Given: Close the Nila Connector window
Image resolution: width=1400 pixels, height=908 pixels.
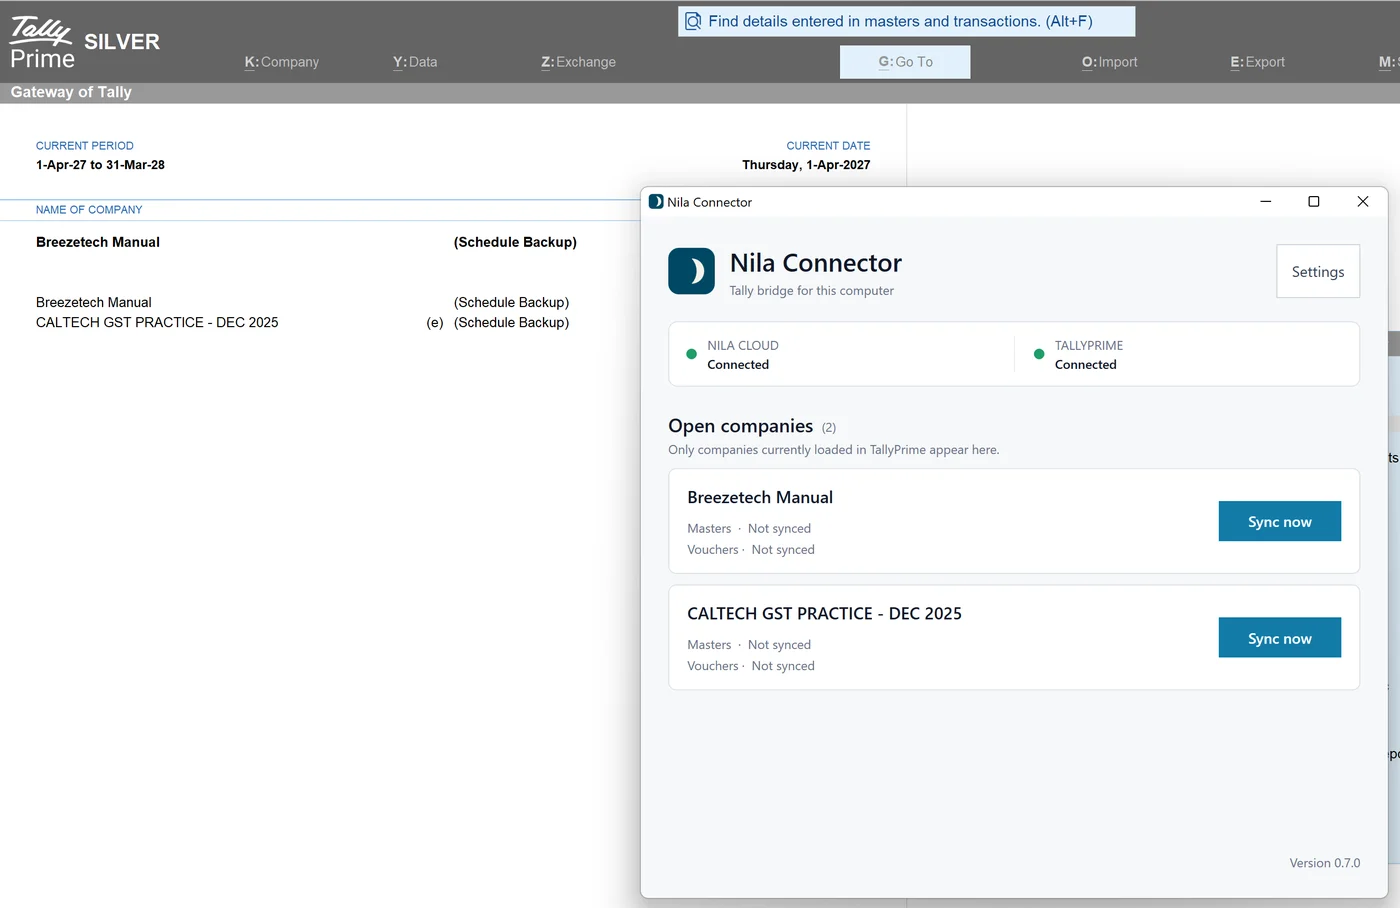Looking at the screenshot, I should tap(1362, 202).
